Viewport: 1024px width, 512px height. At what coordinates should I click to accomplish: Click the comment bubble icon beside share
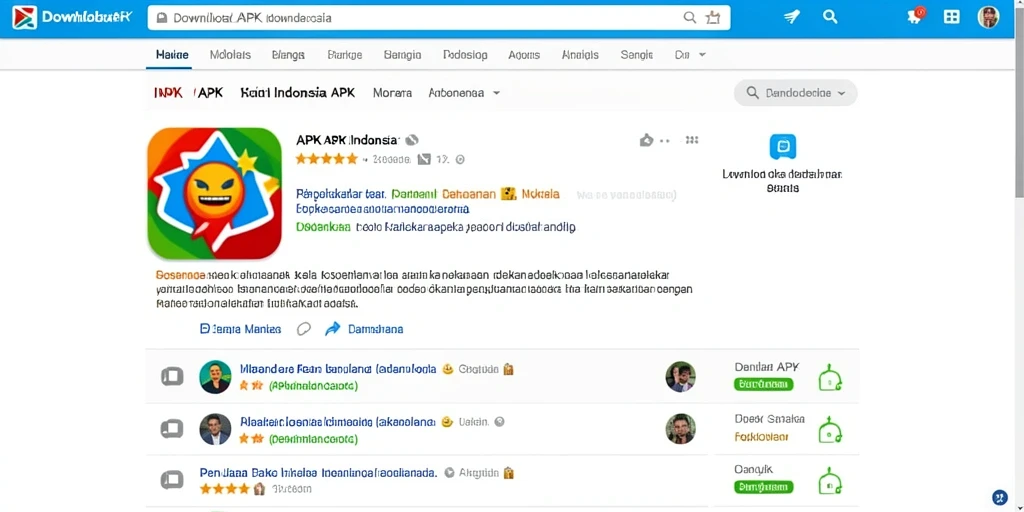(x=304, y=328)
